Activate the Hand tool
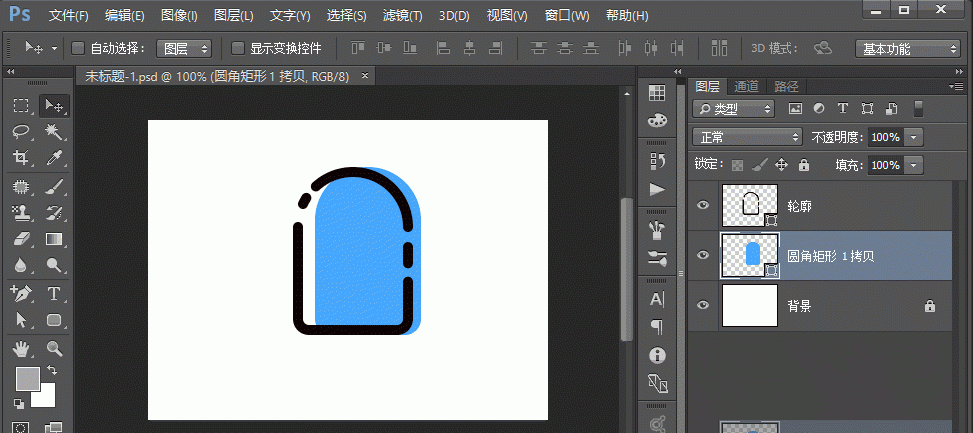 (x=21, y=348)
